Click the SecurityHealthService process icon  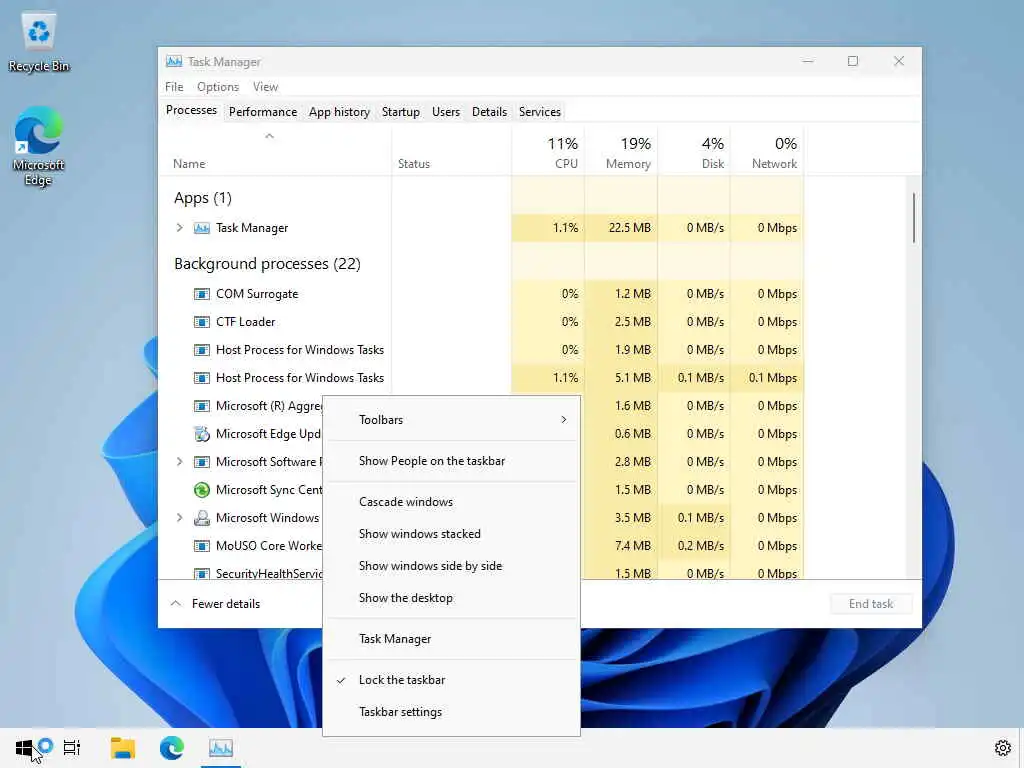(202, 573)
